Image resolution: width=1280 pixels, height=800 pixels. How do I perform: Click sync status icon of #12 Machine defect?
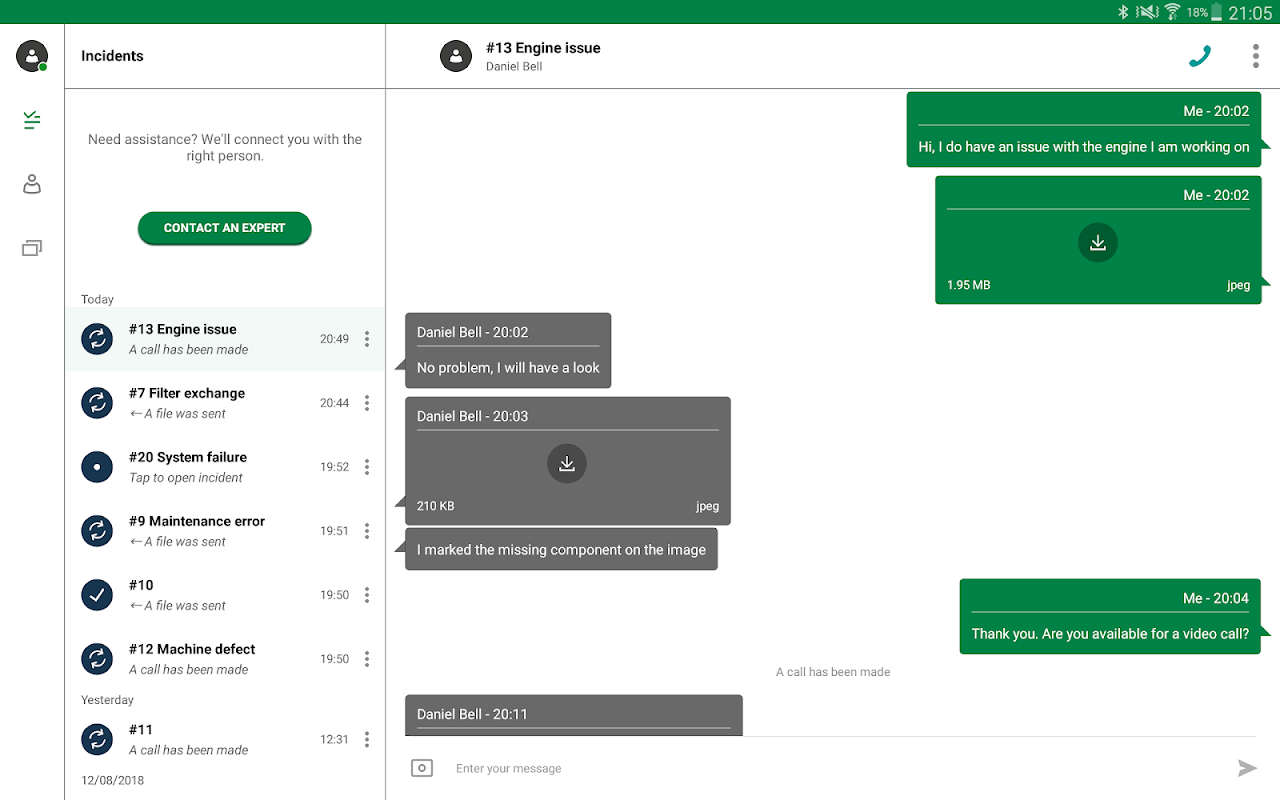click(97, 659)
